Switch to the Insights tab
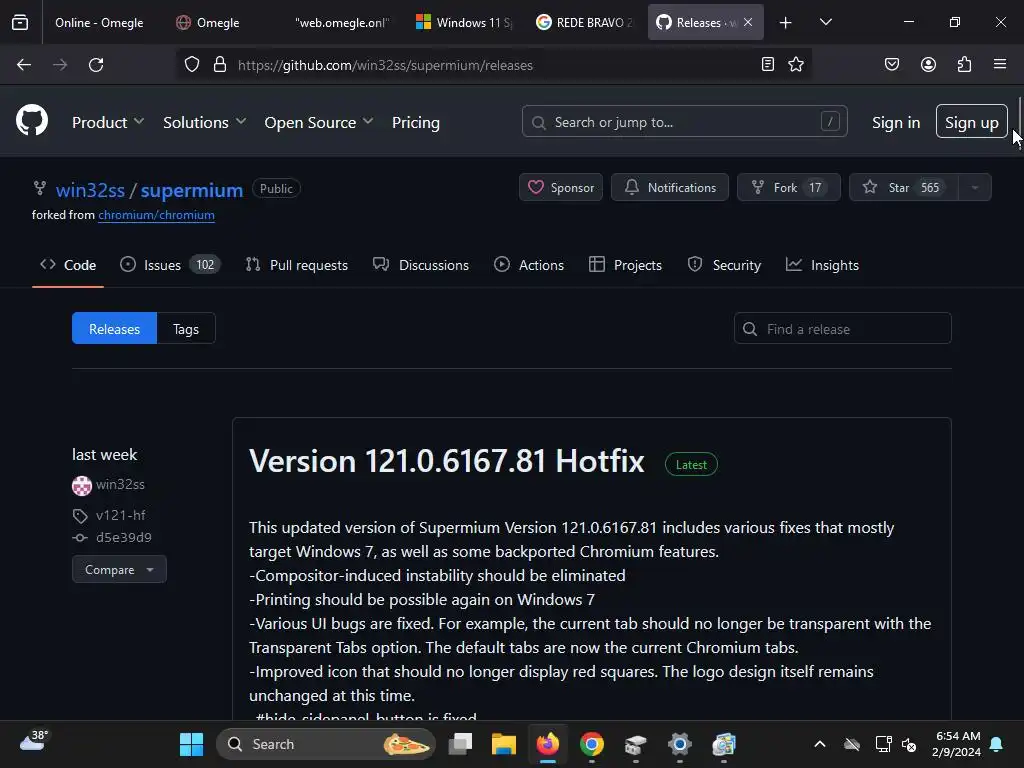The image size is (1024, 768). coord(822,265)
